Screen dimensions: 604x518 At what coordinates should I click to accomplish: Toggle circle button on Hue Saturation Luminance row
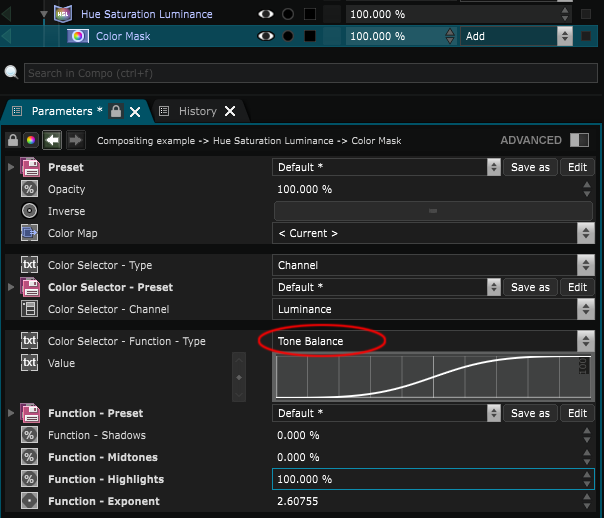pos(288,14)
